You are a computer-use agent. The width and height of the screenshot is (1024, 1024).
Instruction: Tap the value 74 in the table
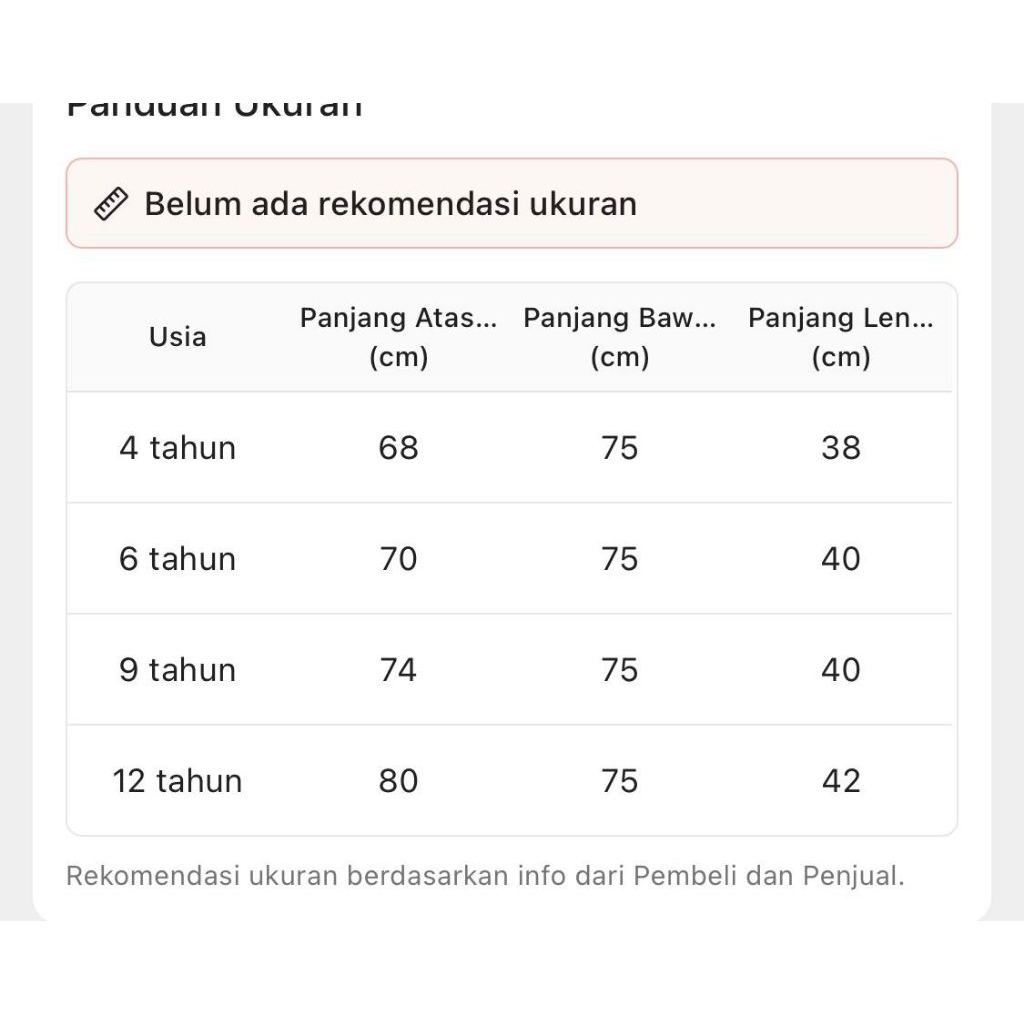click(x=398, y=670)
